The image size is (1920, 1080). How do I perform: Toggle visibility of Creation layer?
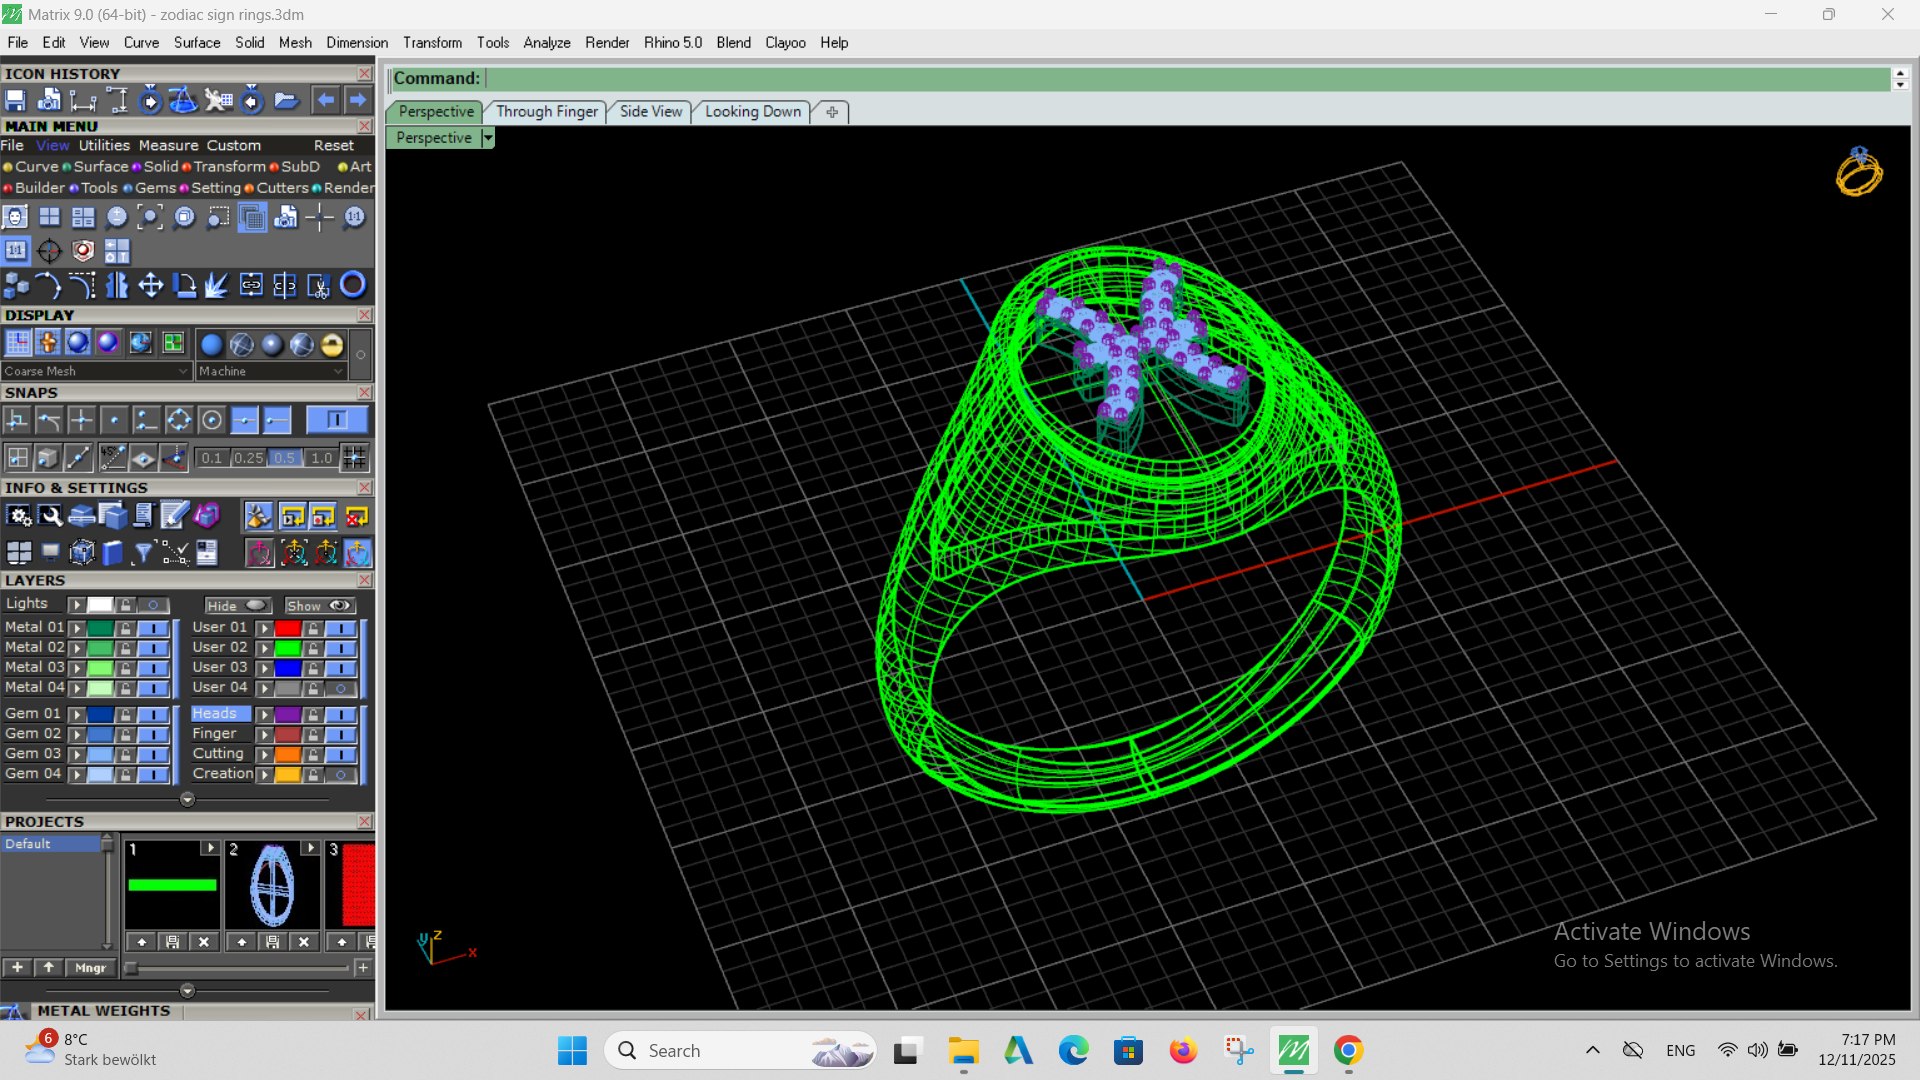coord(341,774)
